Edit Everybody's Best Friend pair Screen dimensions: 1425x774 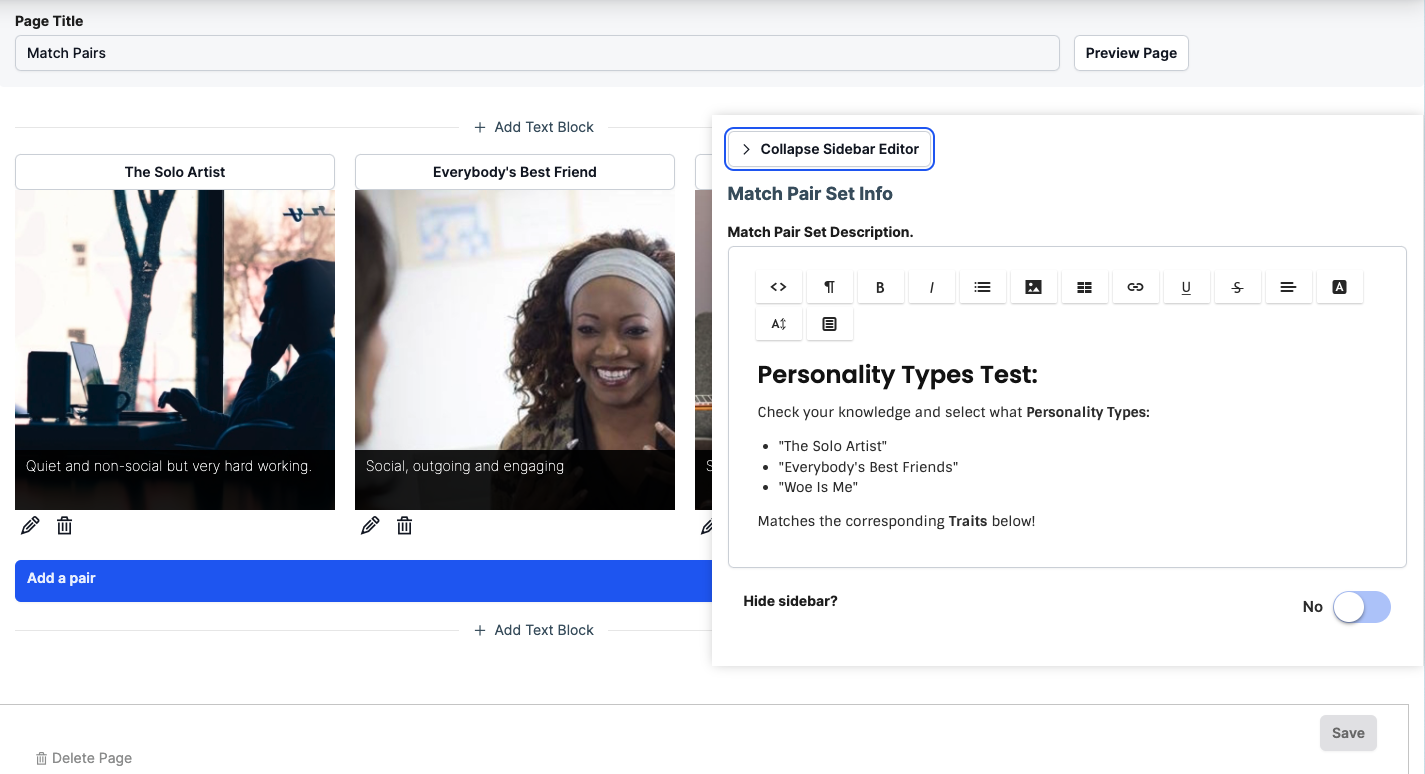click(x=370, y=525)
